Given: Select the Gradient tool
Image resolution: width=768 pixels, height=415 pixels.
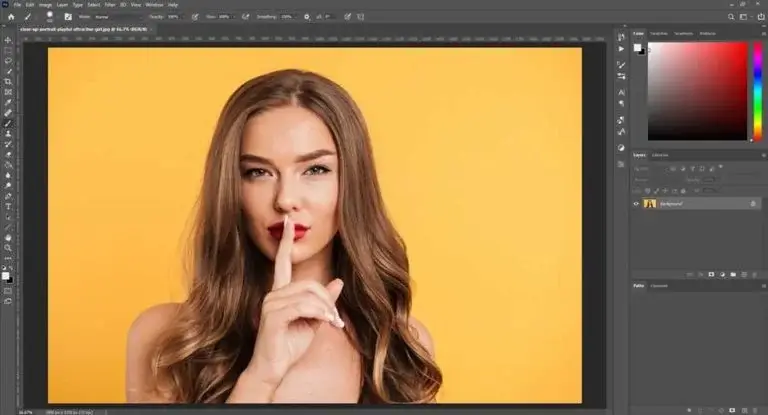Looking at the screenshot, I should pos(8,165).
